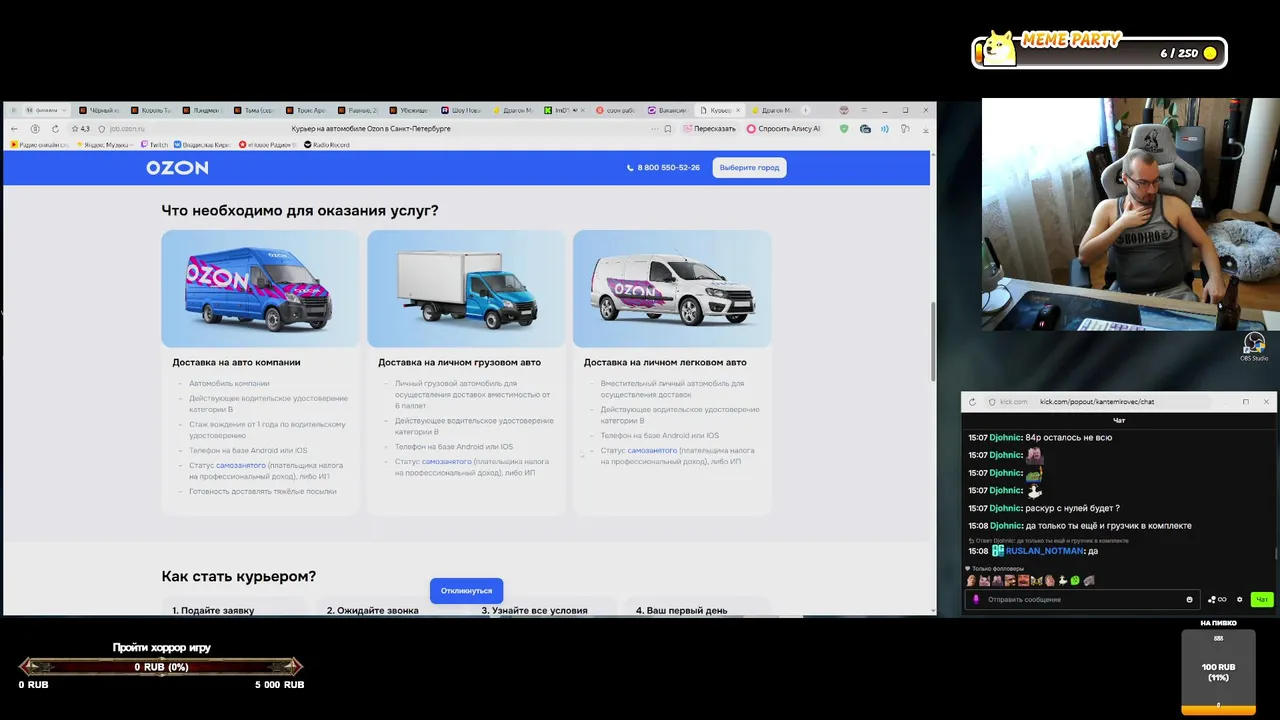This screenshot has height=720, width=1280.
Task: Reload the kick.com chat popout
Action: click(x=972, y=402)
